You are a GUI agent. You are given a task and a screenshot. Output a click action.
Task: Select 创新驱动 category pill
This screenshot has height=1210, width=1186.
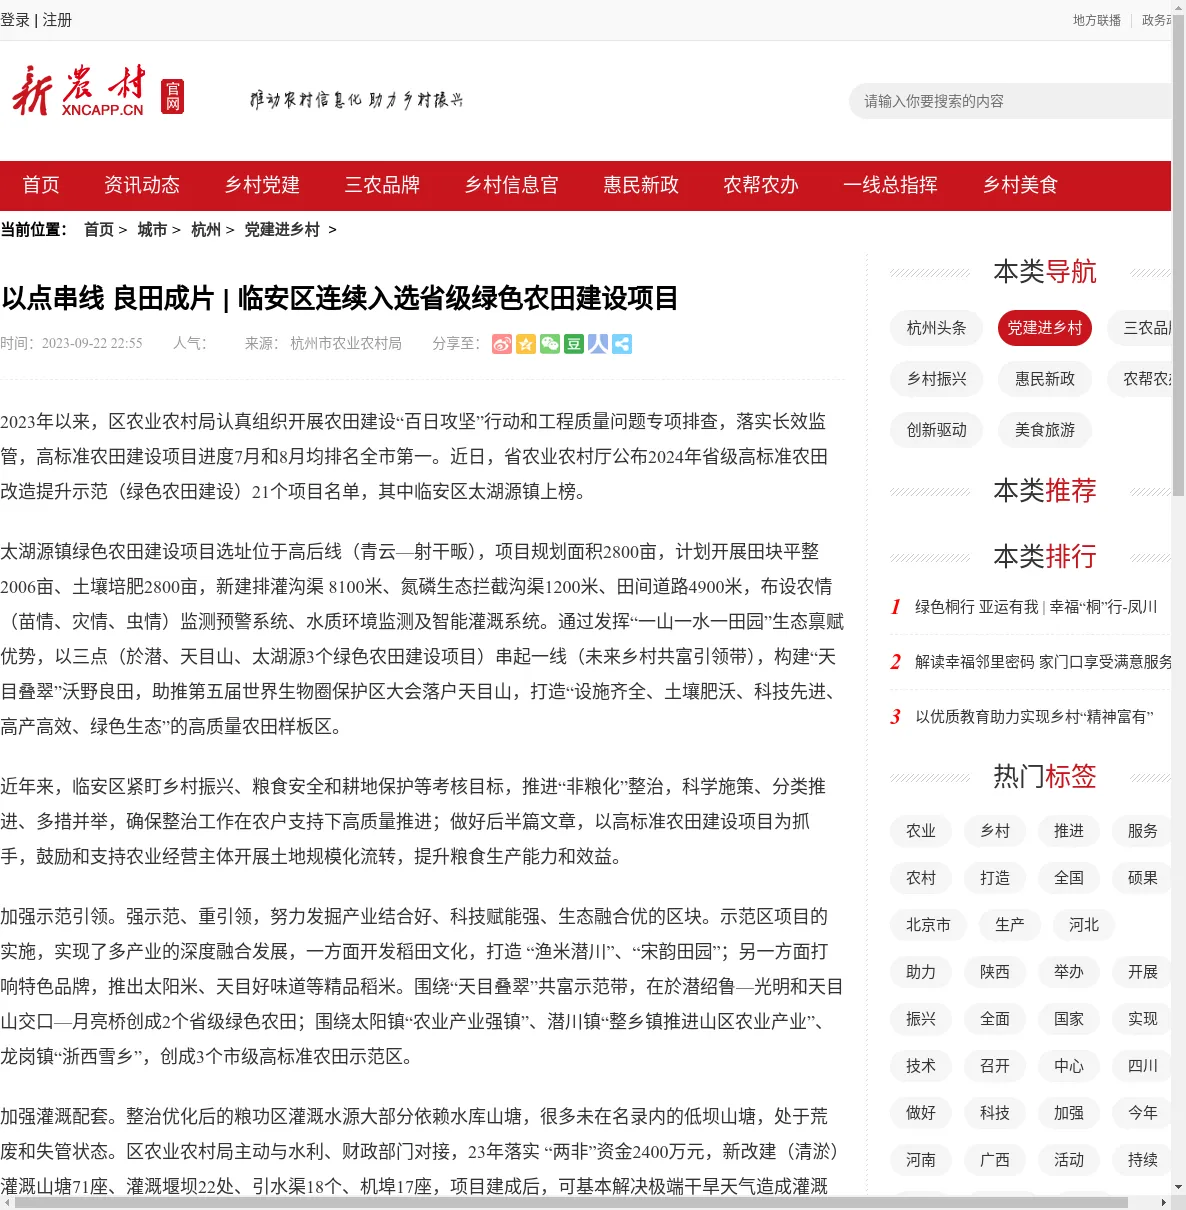click(937, 430)
